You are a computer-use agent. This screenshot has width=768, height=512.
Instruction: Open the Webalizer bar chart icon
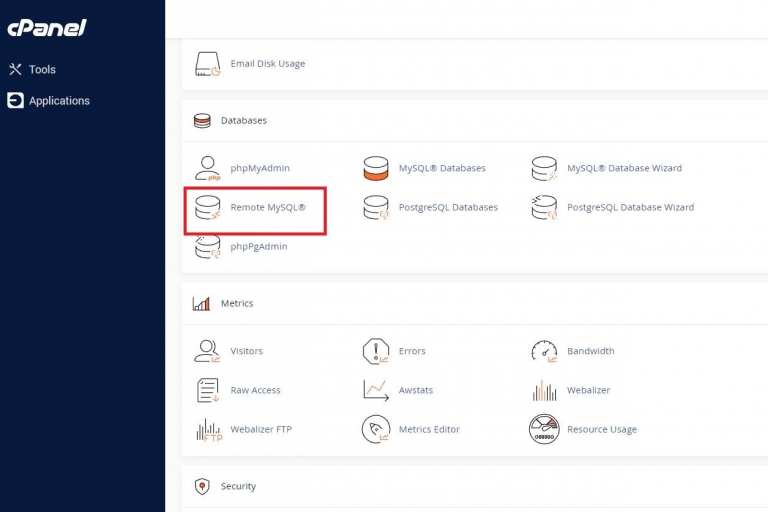pos(544,390)
